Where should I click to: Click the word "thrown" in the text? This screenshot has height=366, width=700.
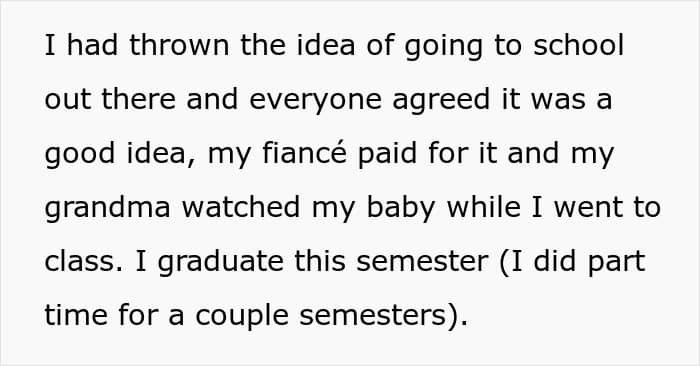pos(179,45)
